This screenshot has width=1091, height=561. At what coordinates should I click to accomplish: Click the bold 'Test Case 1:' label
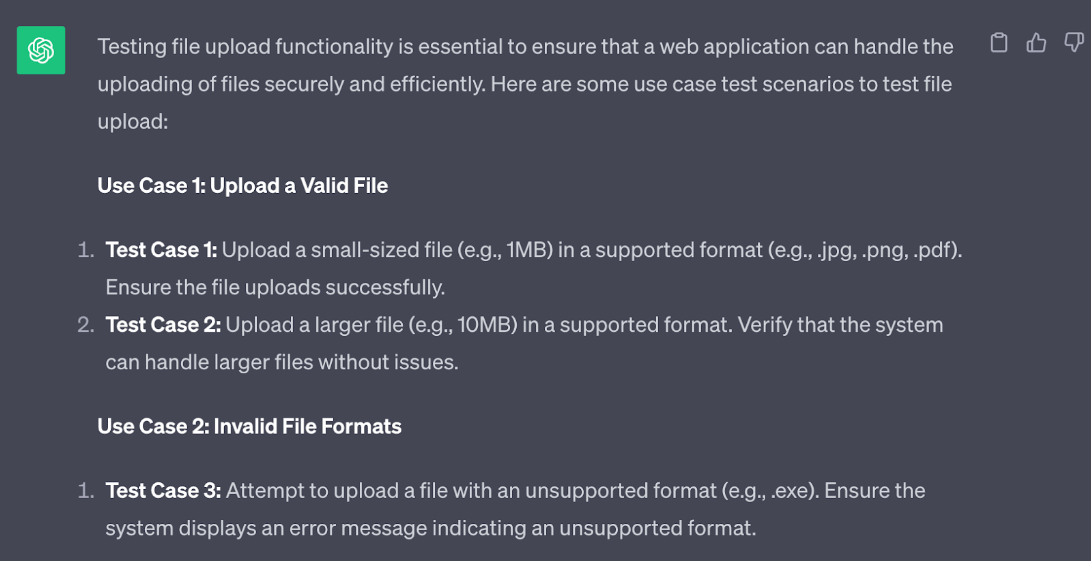point(161,250)
